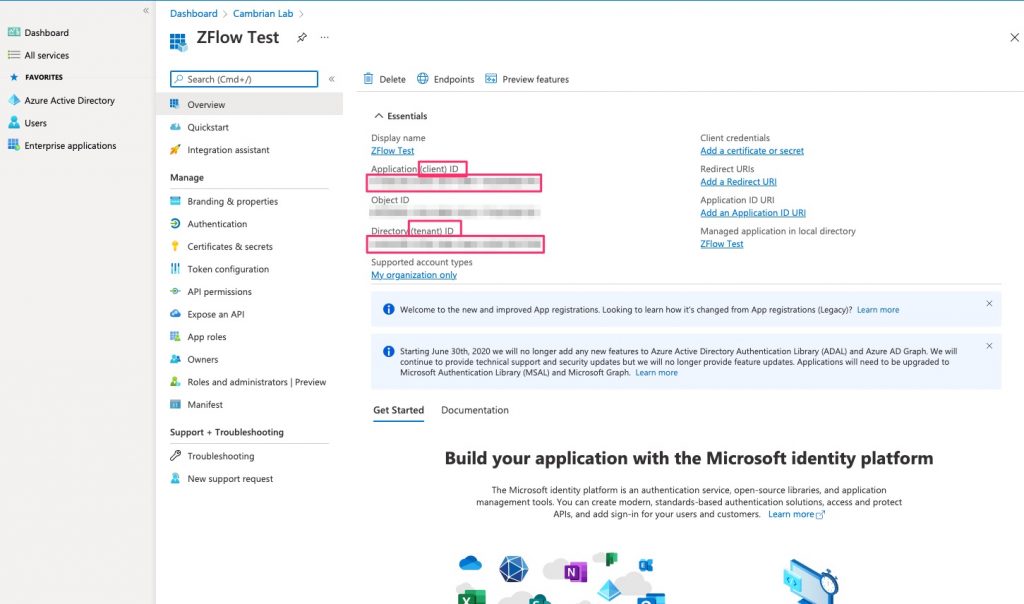Open Learn more link under identity platform description

pyautogui.click(x=796, y=514)
